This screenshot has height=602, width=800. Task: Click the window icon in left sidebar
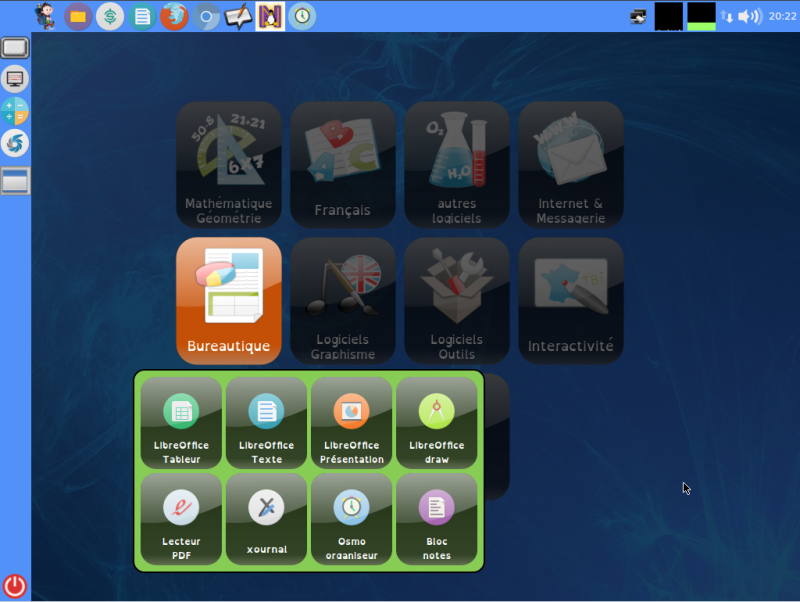[x=15, y=181]
